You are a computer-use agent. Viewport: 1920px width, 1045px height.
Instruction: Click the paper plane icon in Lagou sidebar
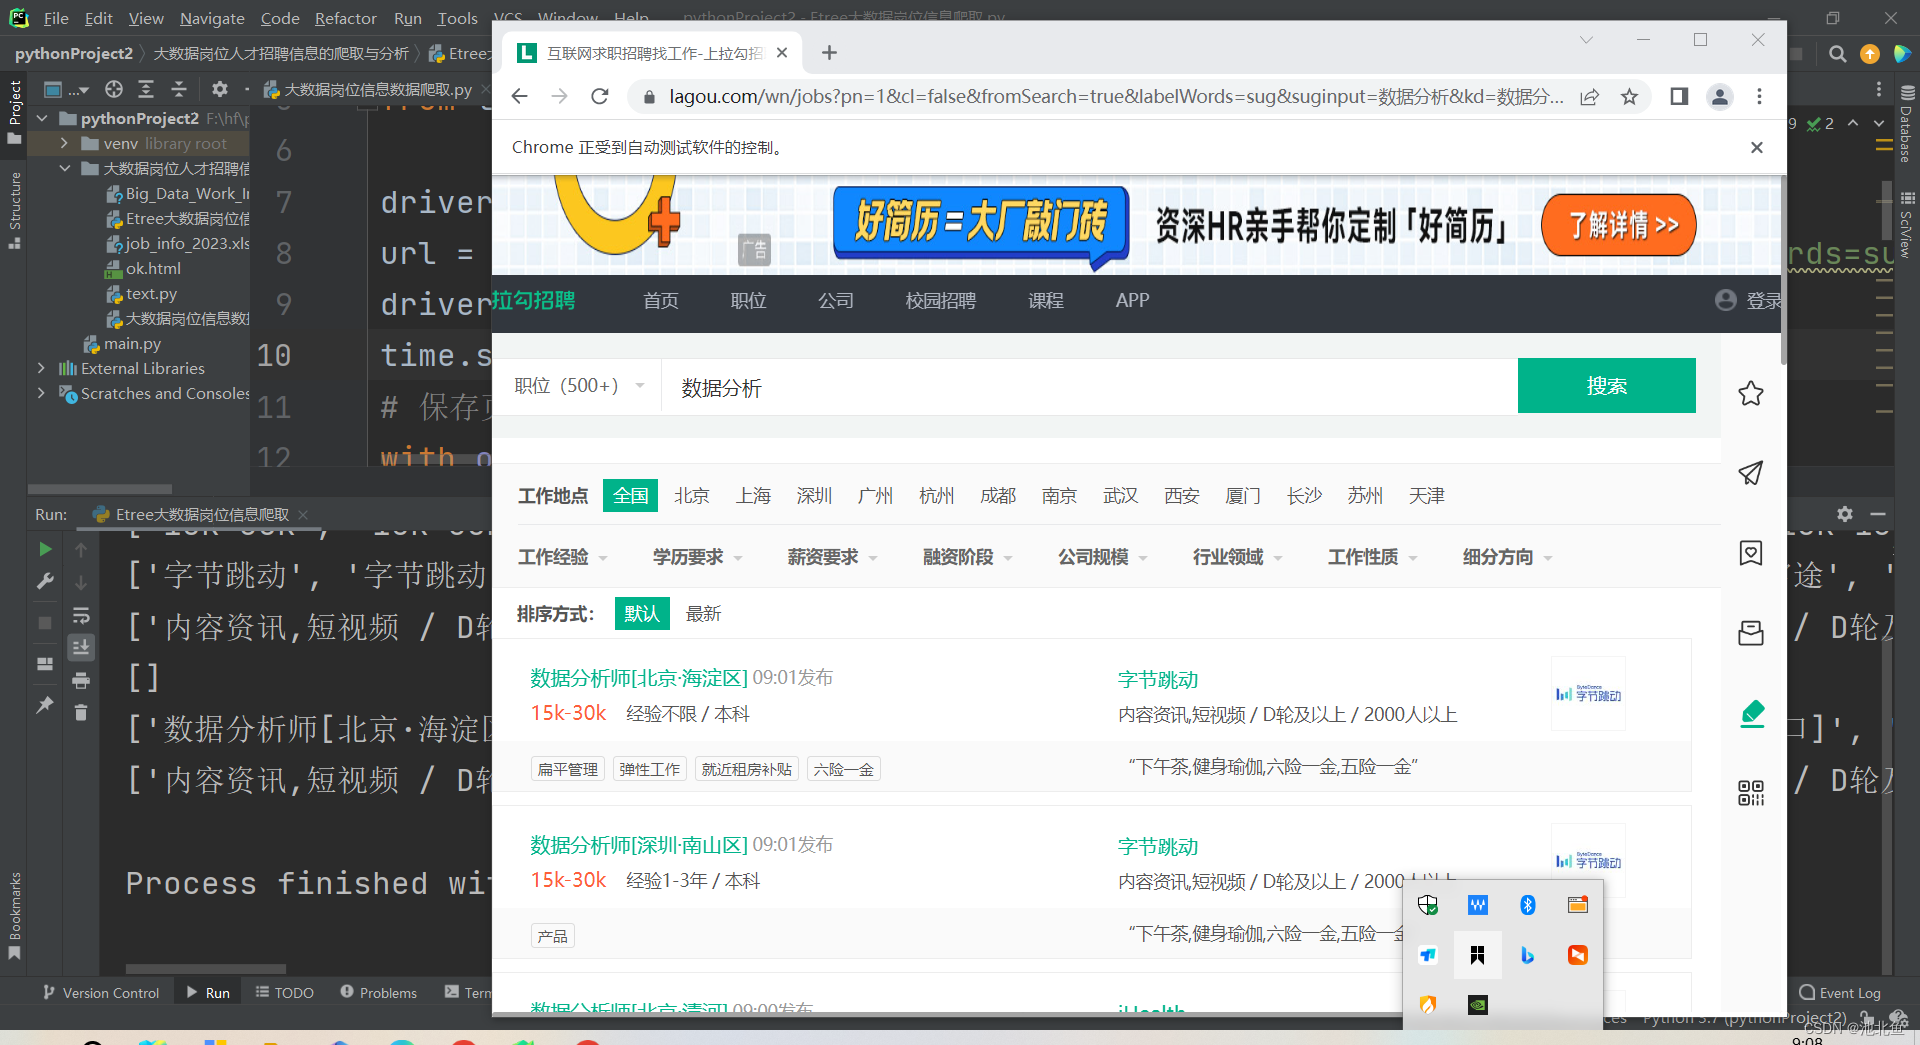[x=1751, y=473]
